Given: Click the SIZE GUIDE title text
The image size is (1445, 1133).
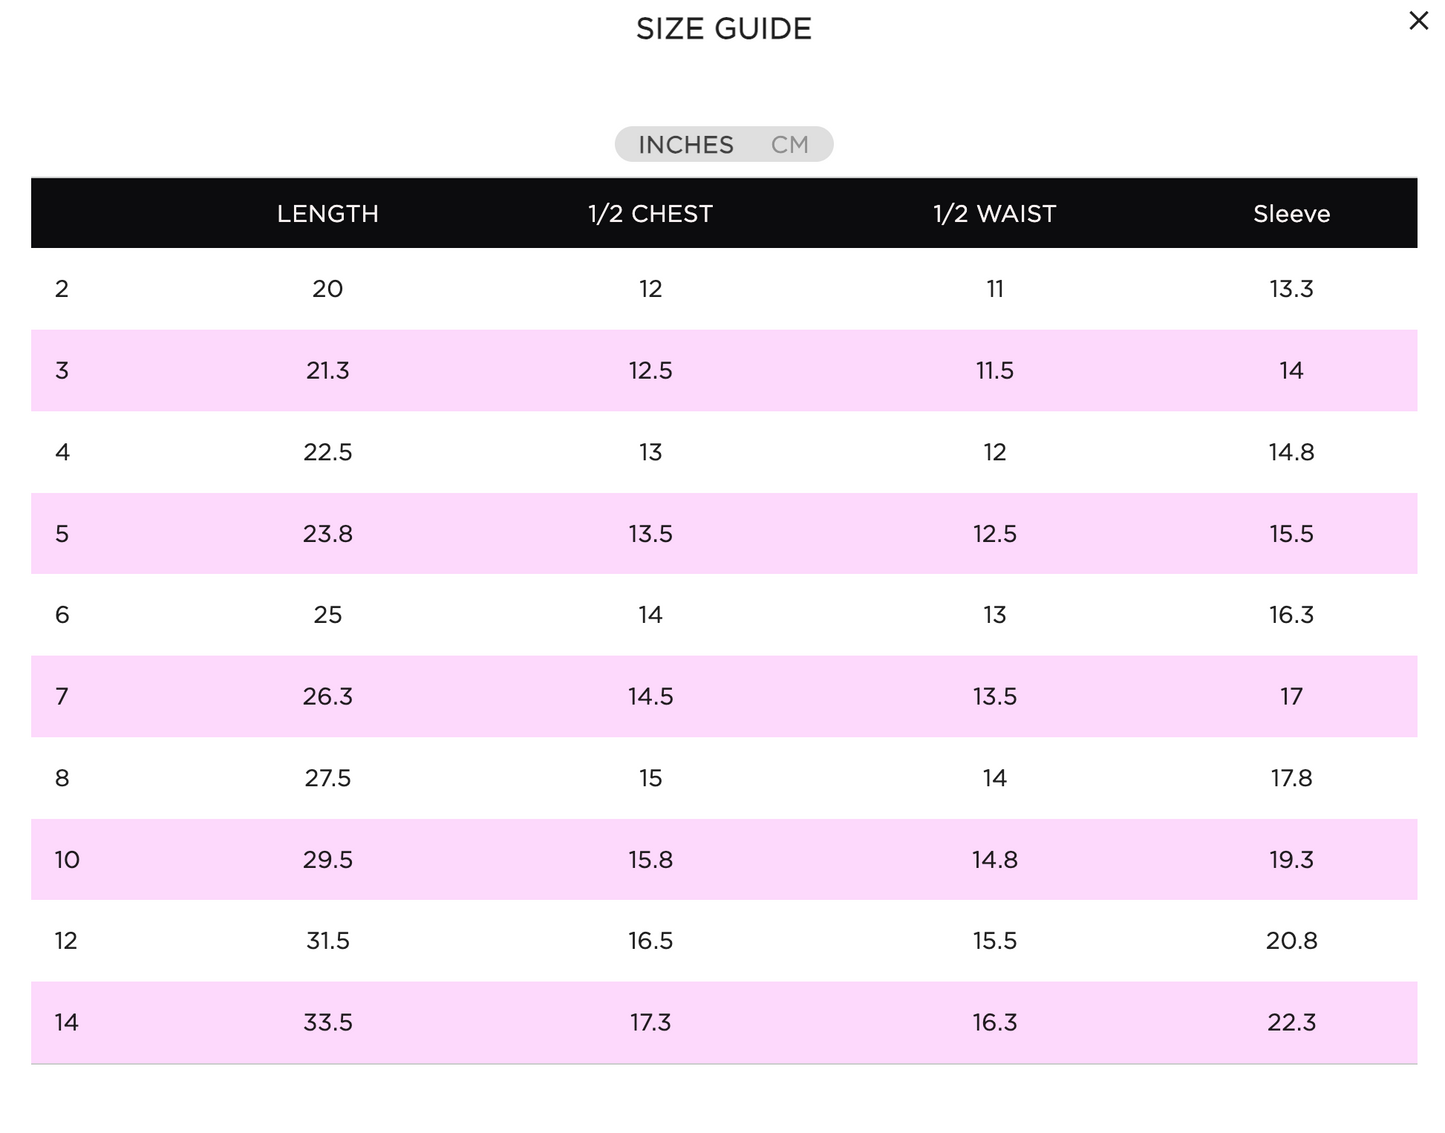Looking at the screenshot, I should click(724, 29).
